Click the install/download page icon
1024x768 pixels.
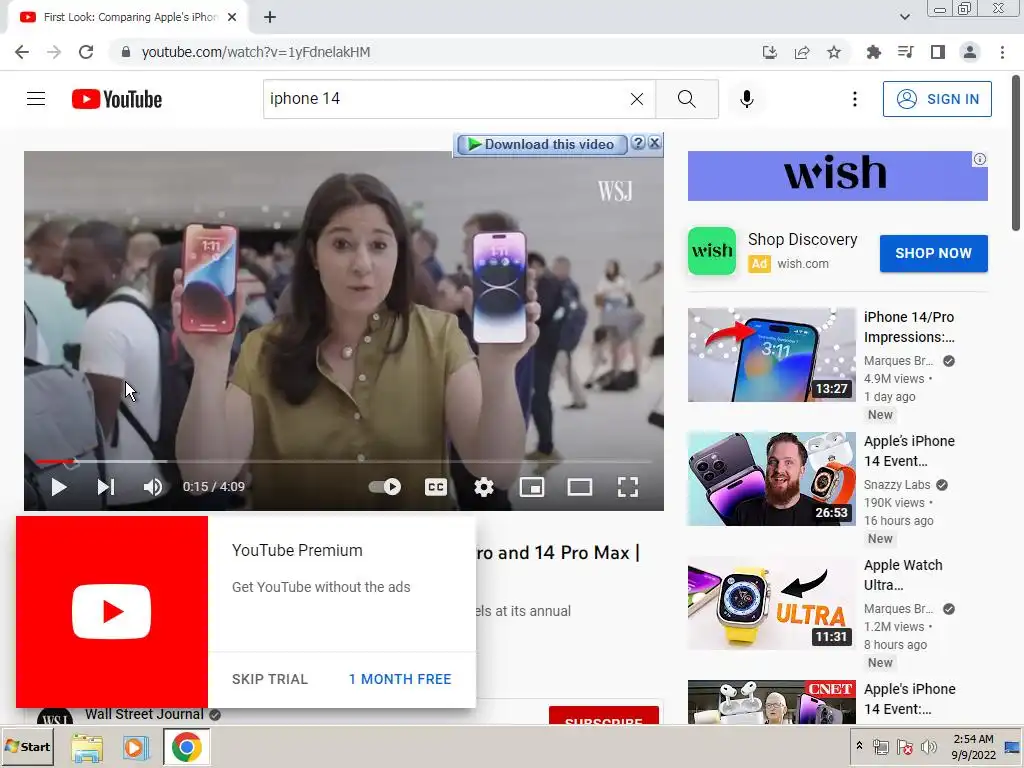coord(770,52)
